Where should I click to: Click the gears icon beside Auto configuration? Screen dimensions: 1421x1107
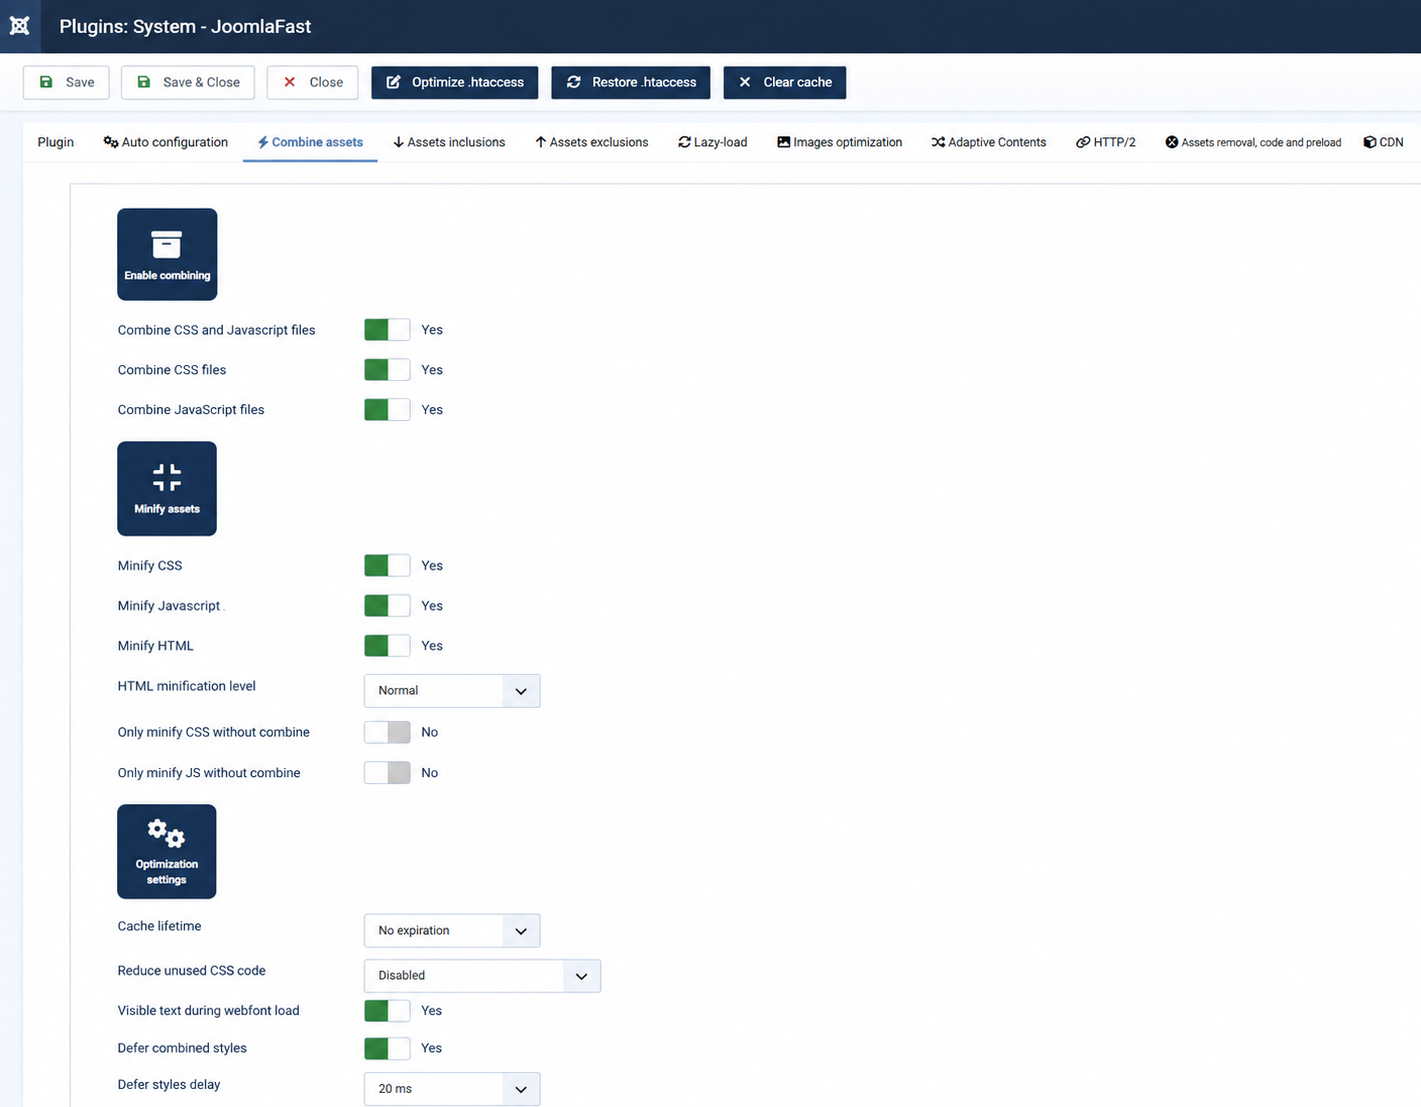tap(111, 142)
